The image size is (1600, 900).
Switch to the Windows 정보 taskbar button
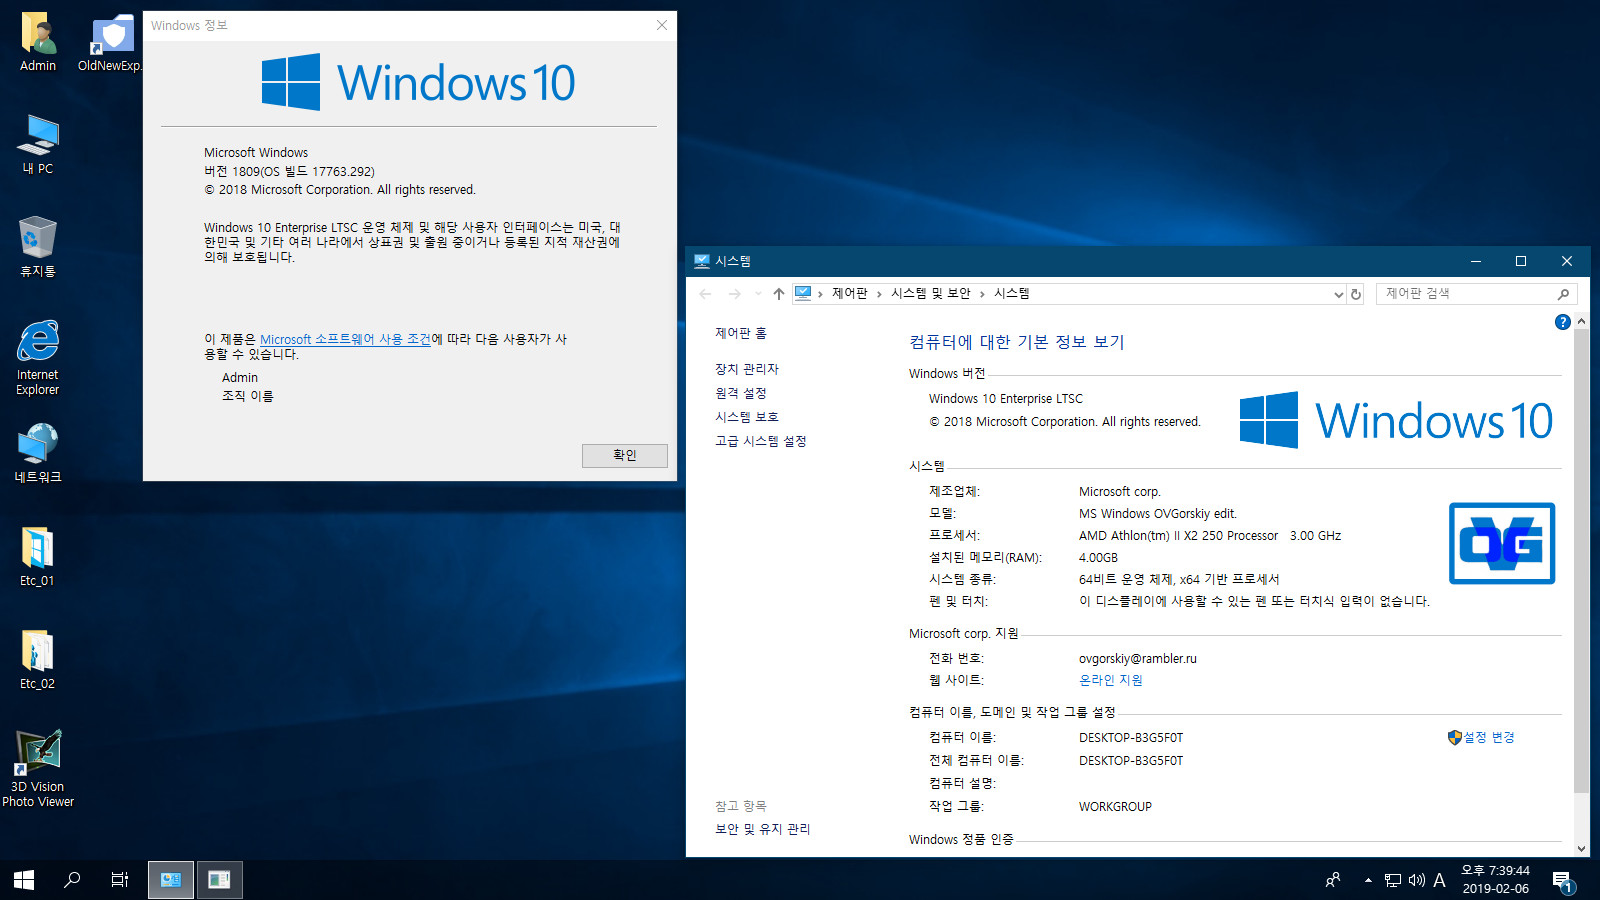(220, 880)
